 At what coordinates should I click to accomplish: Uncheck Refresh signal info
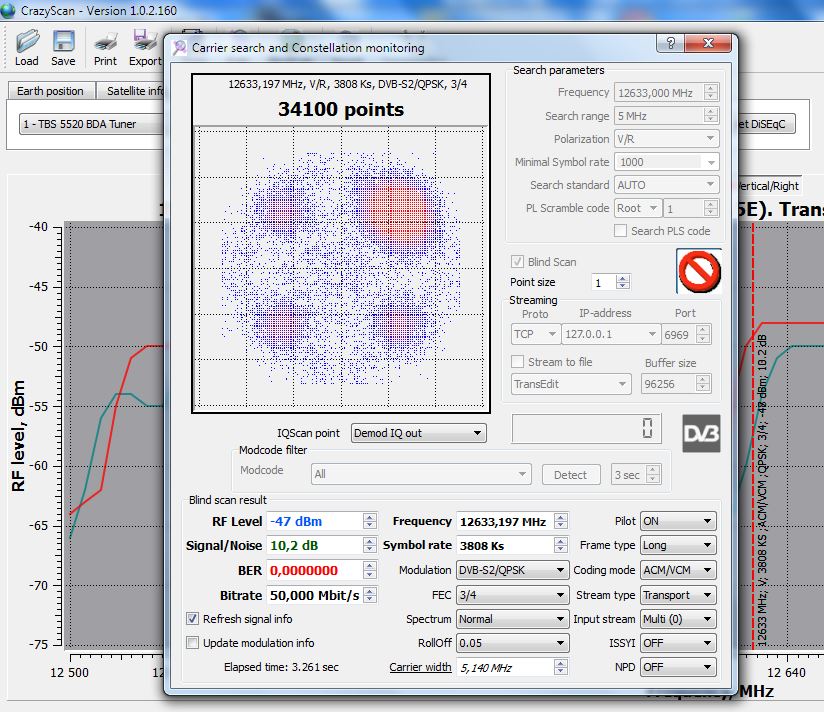pos(192,618)
